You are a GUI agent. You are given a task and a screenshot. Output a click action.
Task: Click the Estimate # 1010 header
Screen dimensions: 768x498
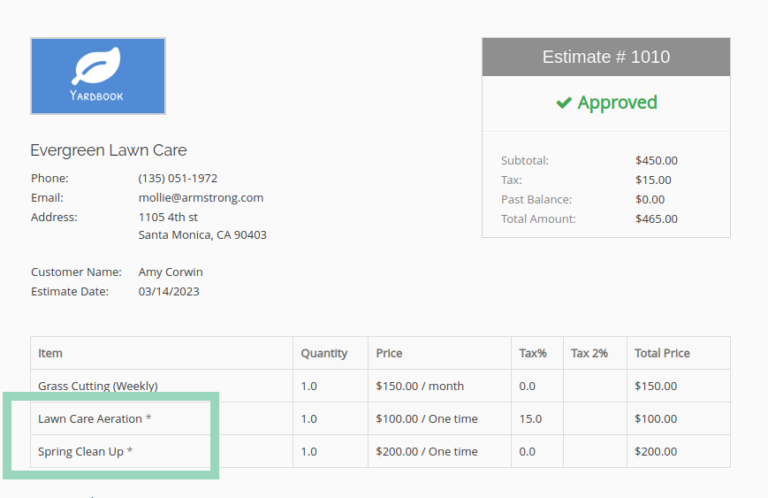[606, 57]
